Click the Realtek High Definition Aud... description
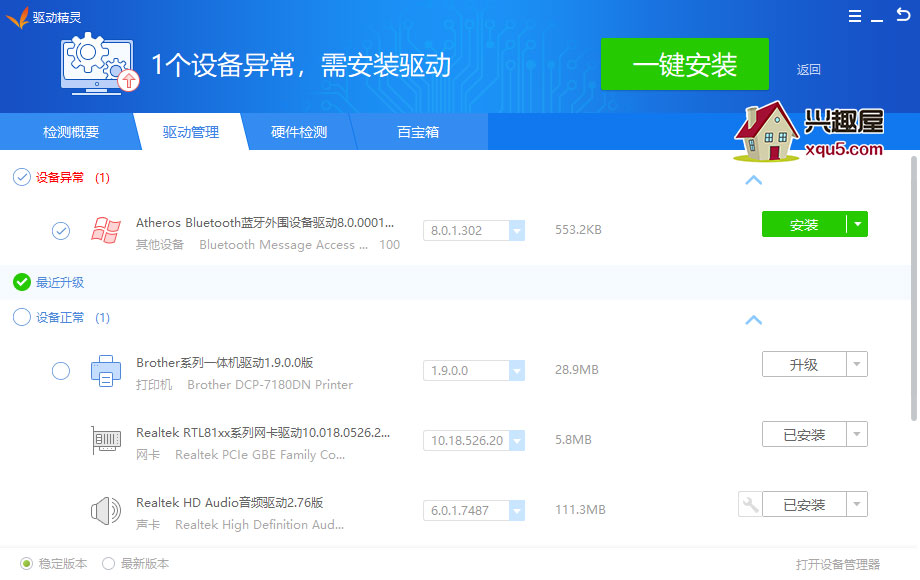The image size is (920, 580). (x=259, y=525)
